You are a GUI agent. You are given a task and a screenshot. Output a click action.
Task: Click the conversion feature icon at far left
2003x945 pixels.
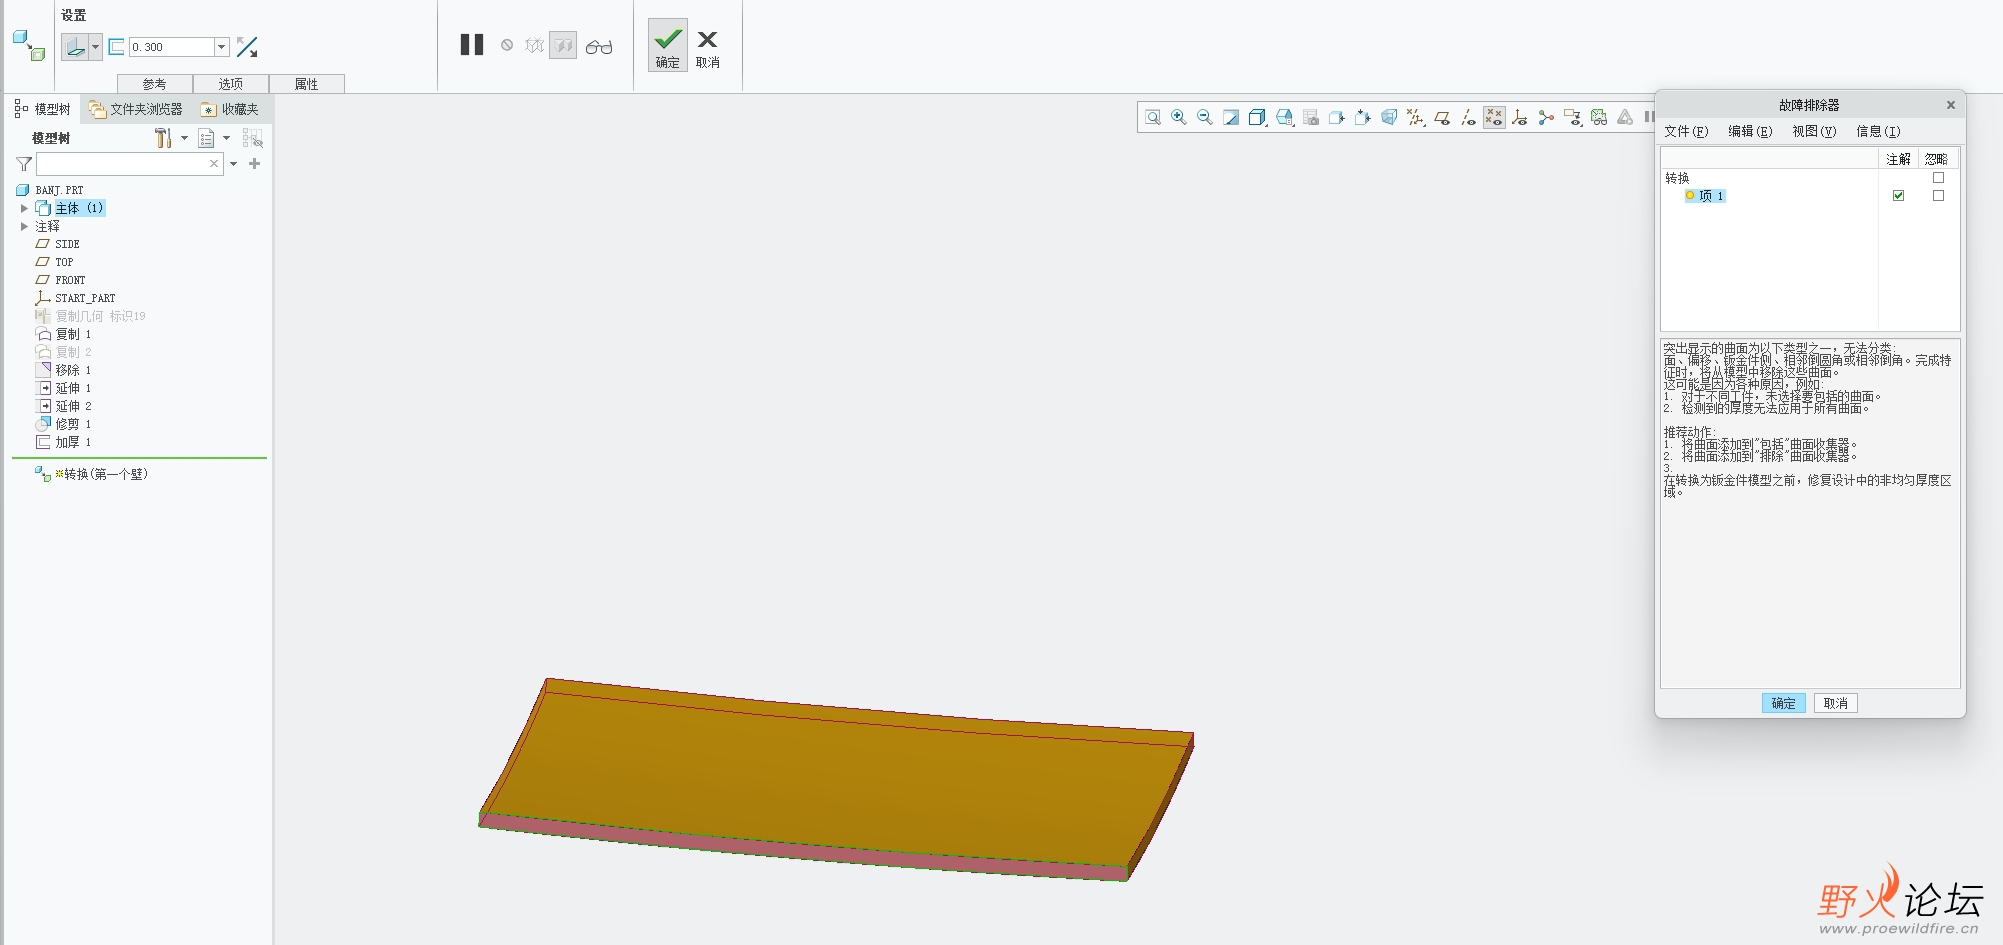pos(29,45)
